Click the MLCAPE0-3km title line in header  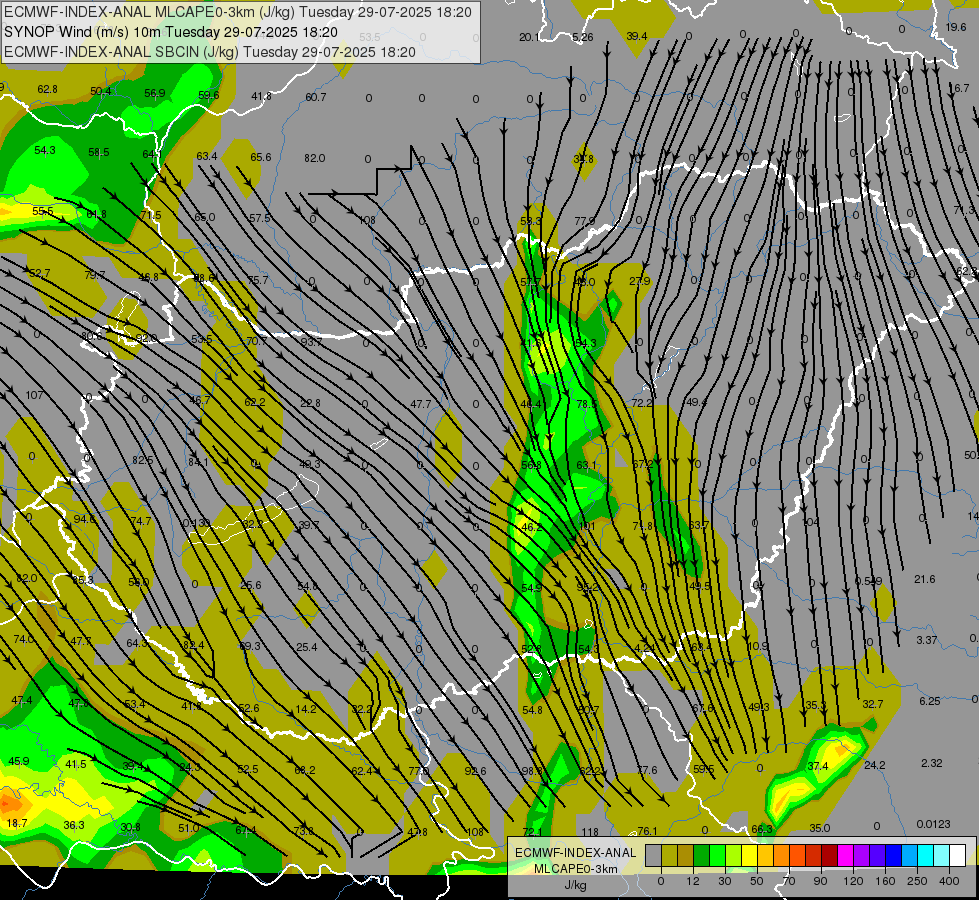pos(238,12)
